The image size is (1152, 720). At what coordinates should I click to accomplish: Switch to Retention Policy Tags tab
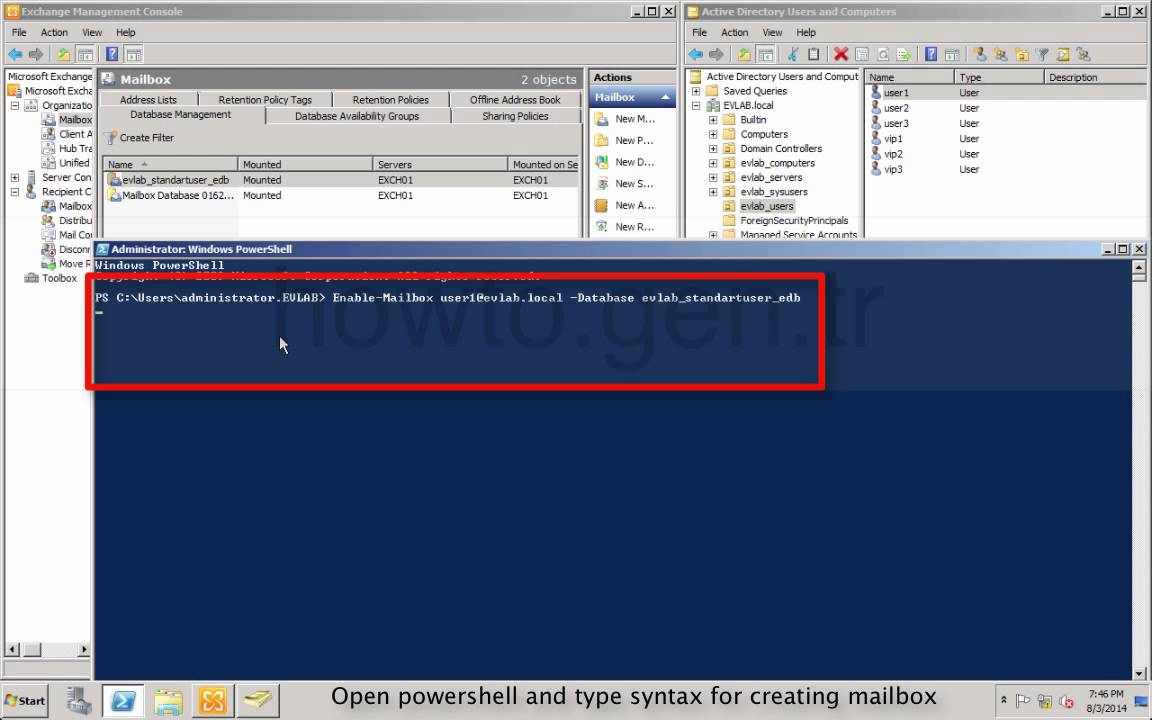[x=265, y=99]
